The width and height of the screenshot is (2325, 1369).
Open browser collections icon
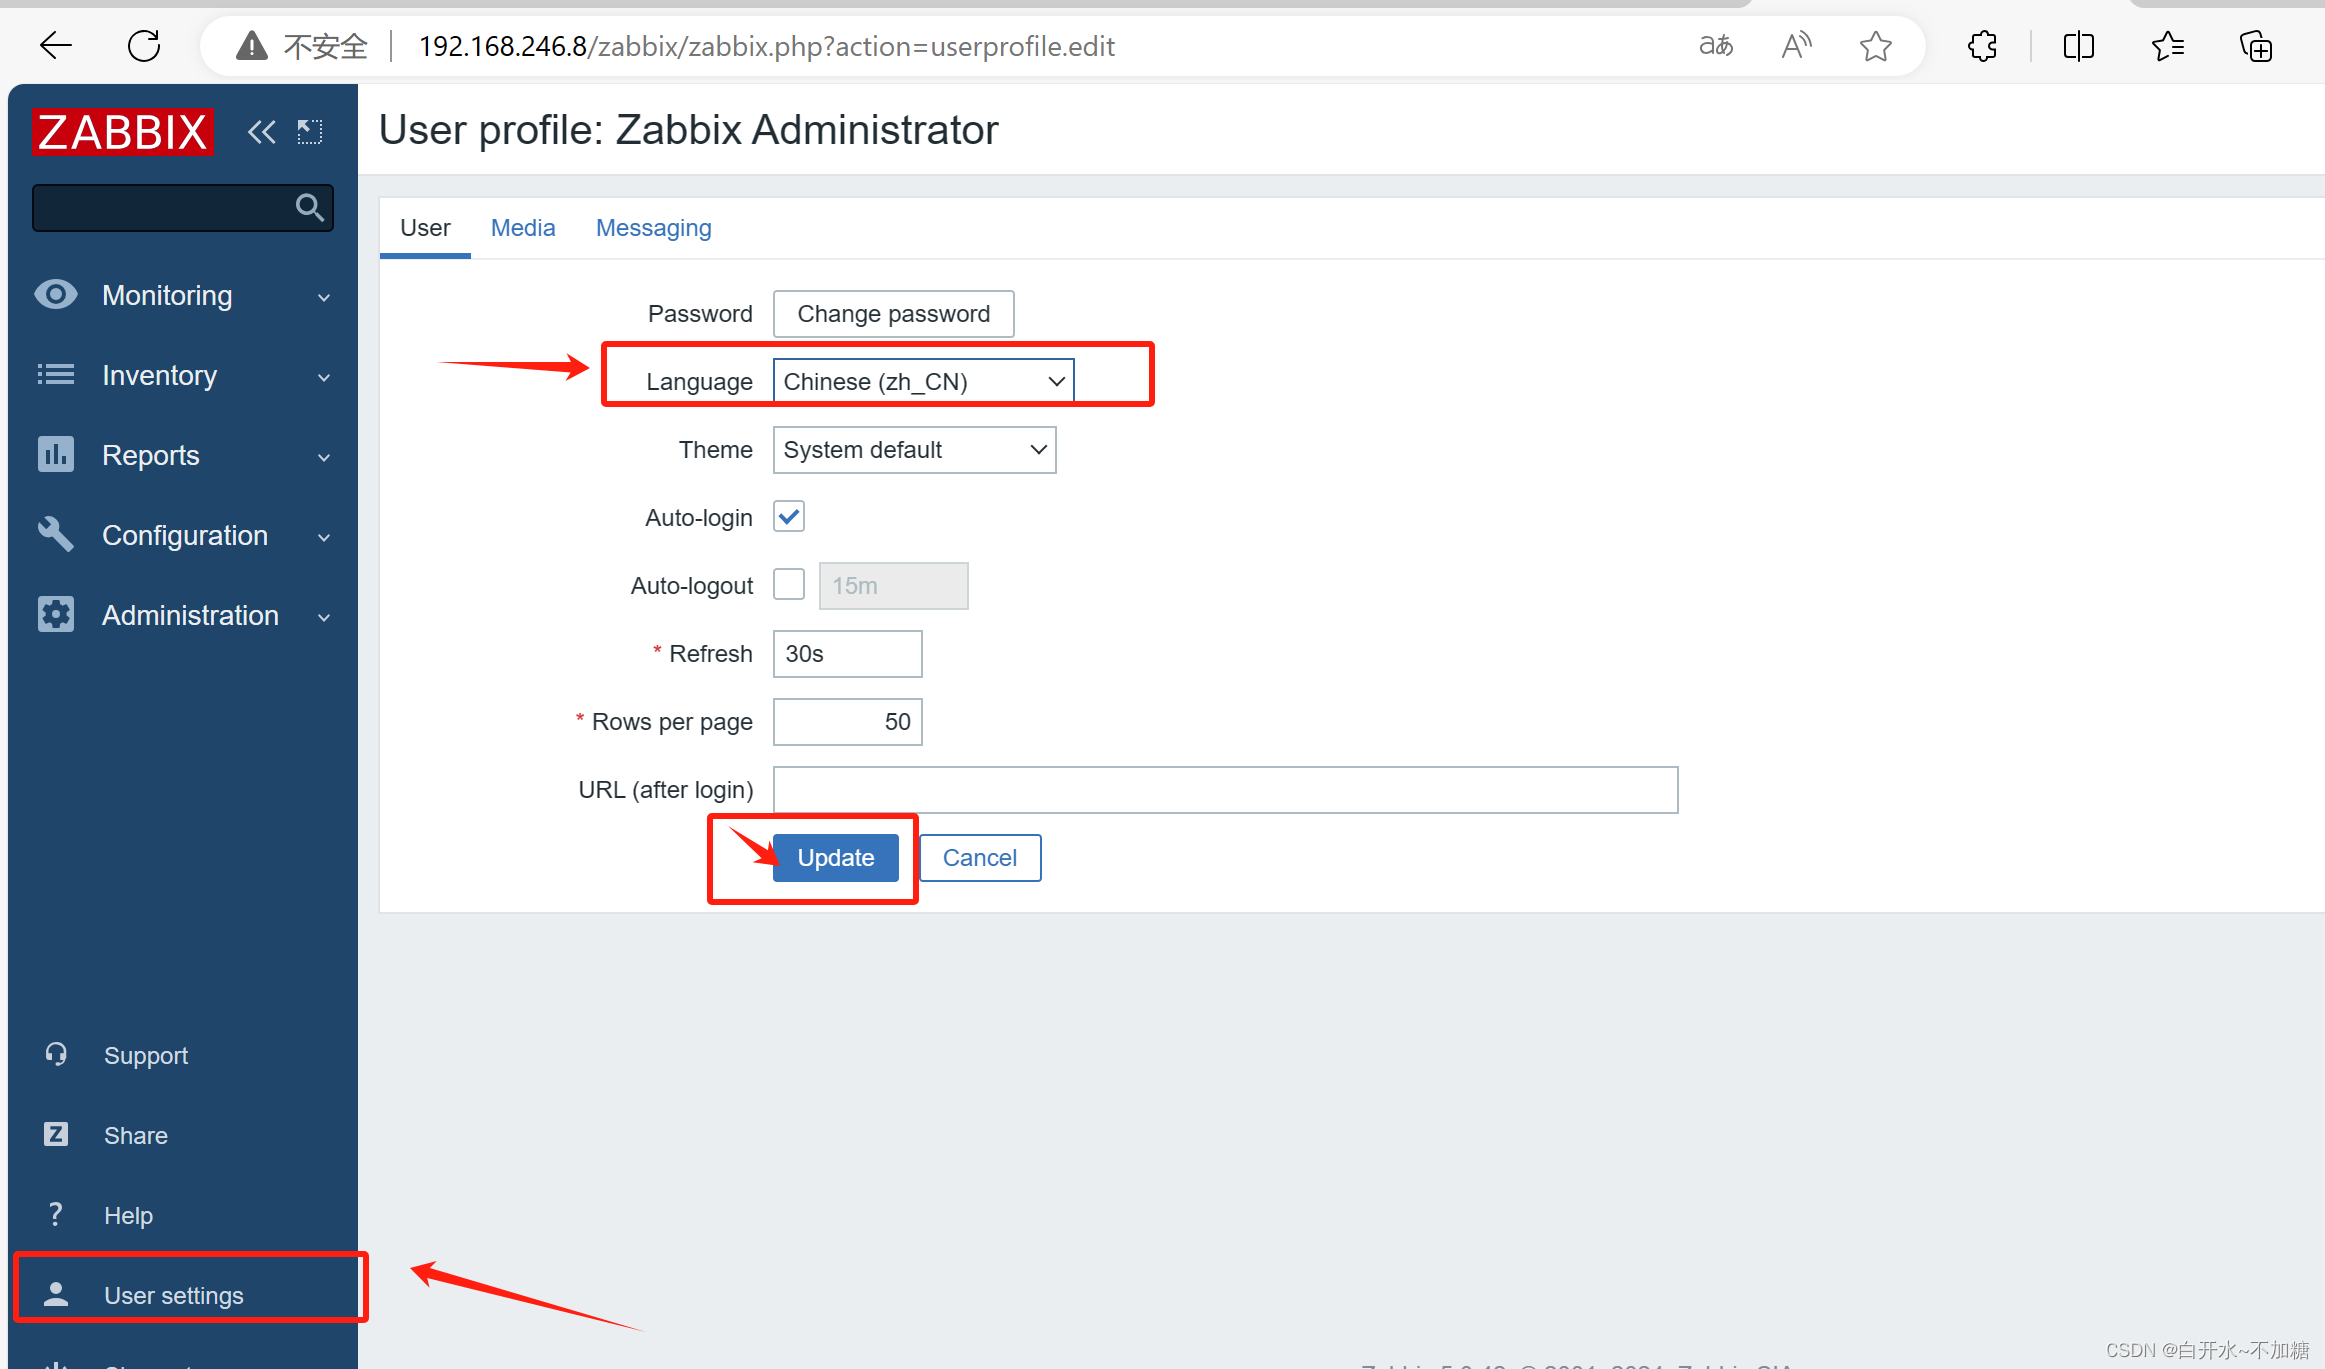pos(2255,45)
